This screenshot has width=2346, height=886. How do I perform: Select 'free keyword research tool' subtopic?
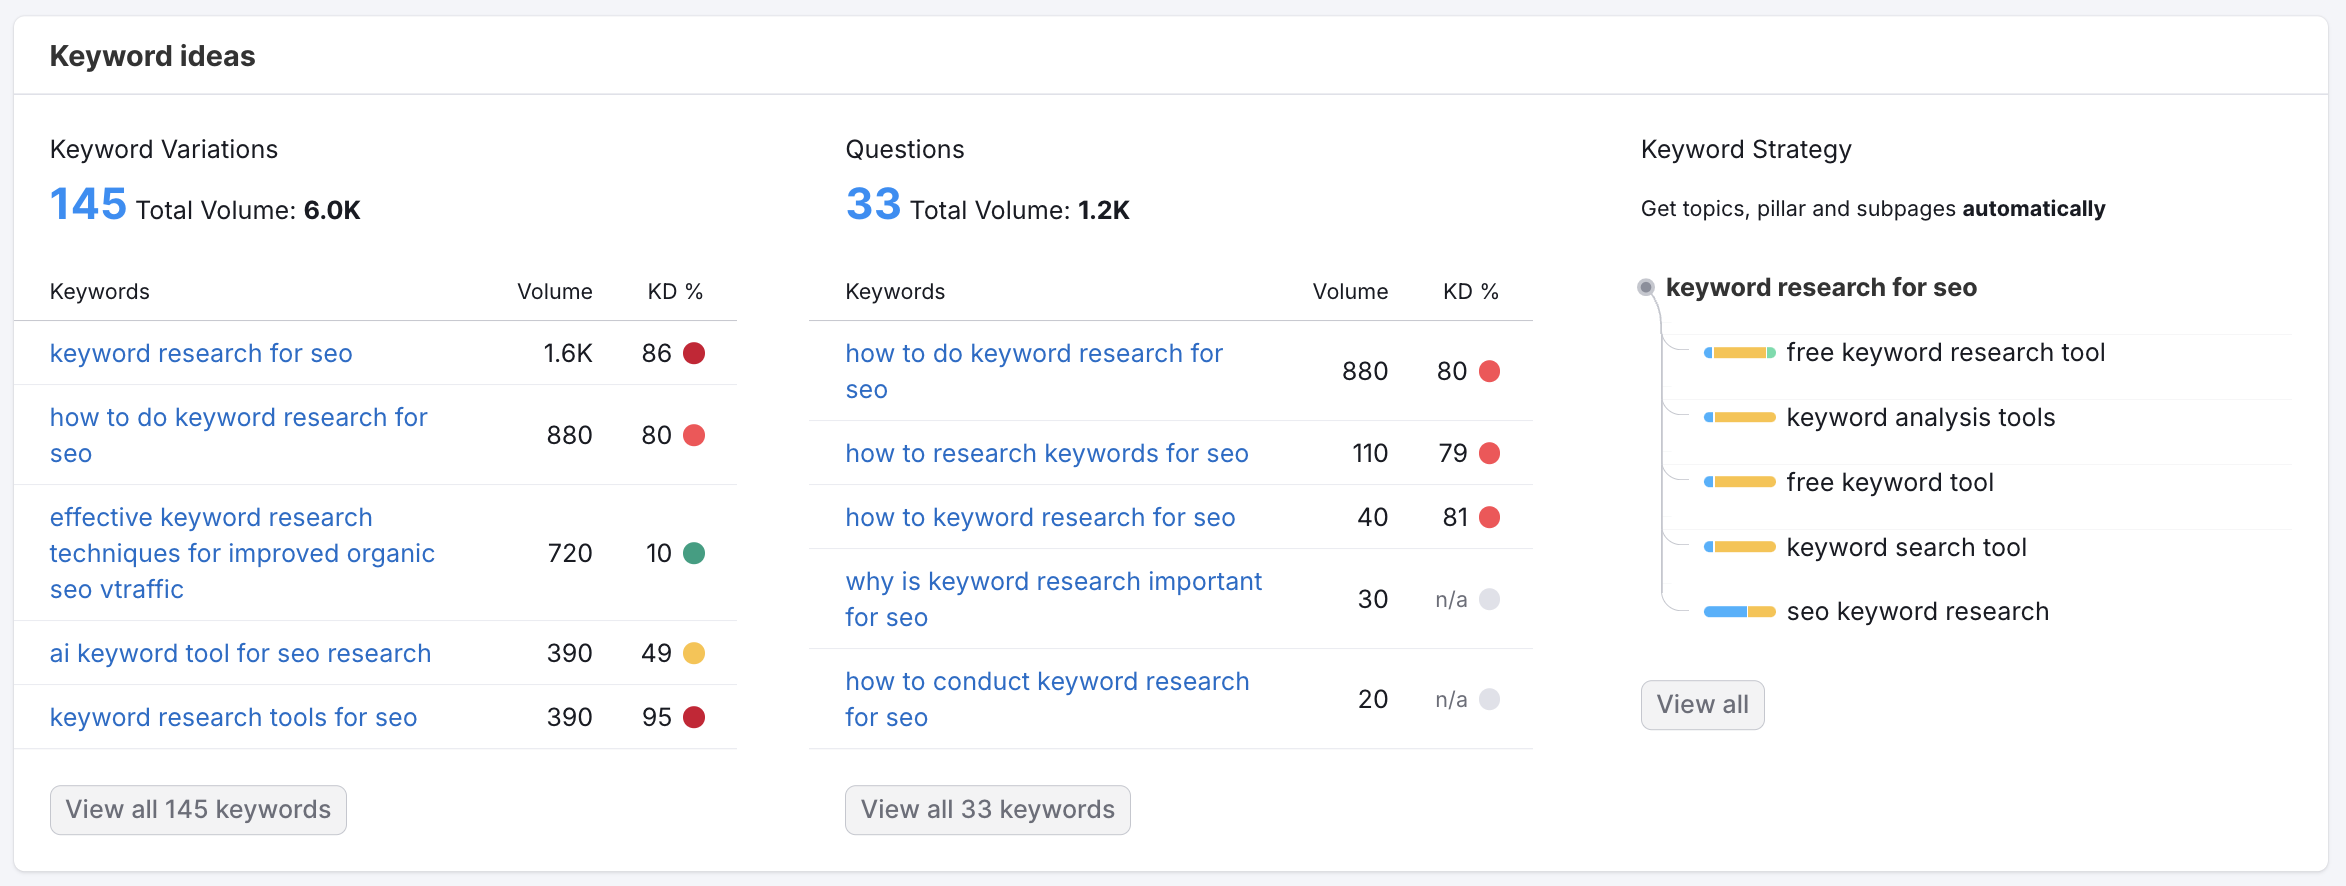[x=1945, y=353]
